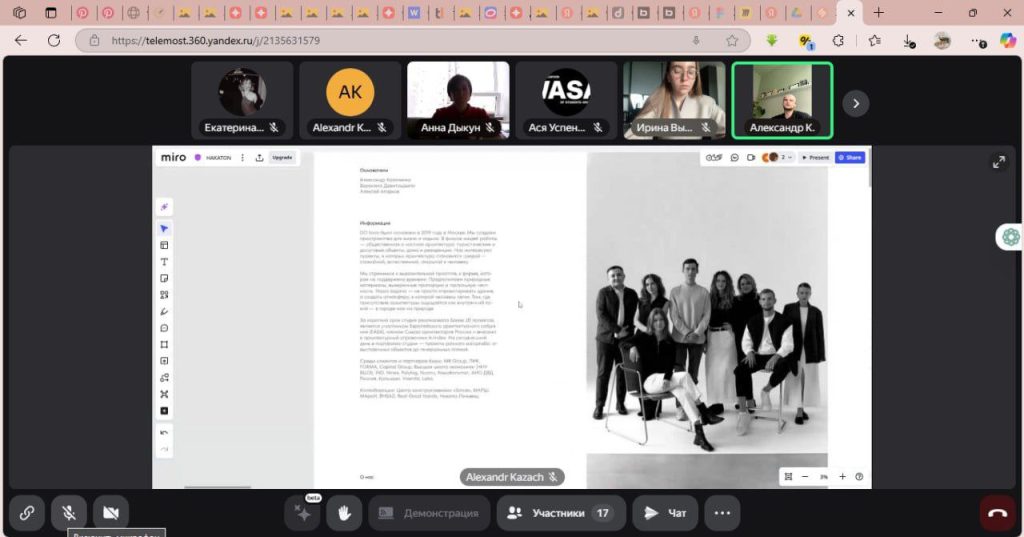Click the Miro Present button
The image size is (1024, 537).
coord(816,158)
